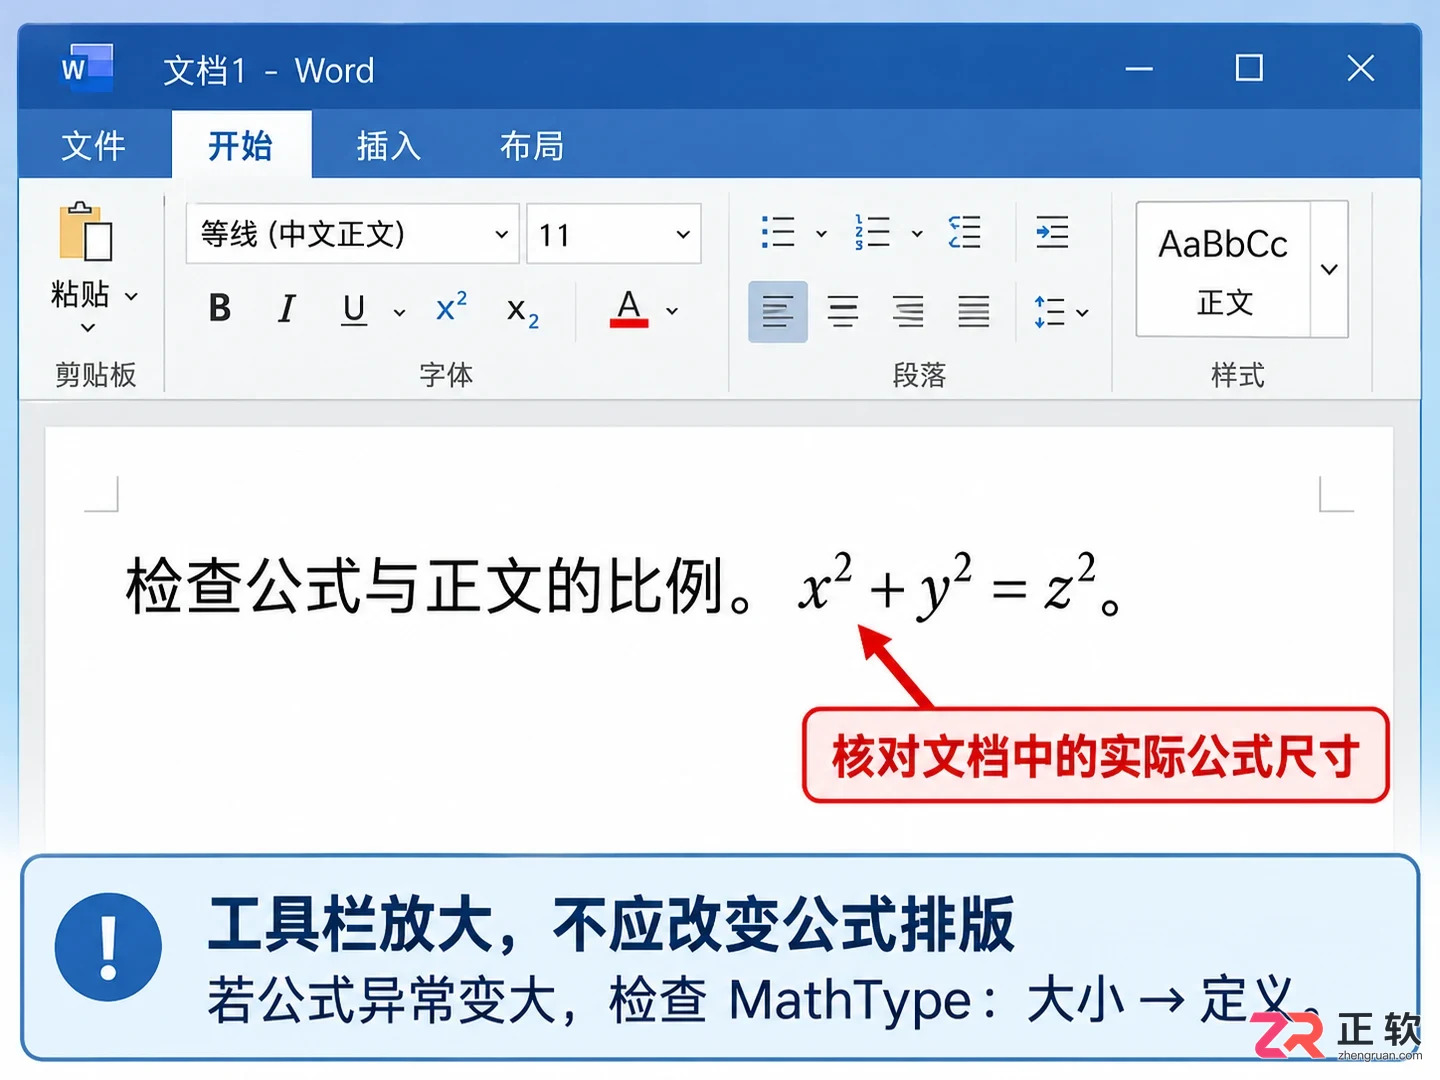Screen dimensions: 1440x1080
Task: Justify the paragraph text
Action: click(973, 312)
